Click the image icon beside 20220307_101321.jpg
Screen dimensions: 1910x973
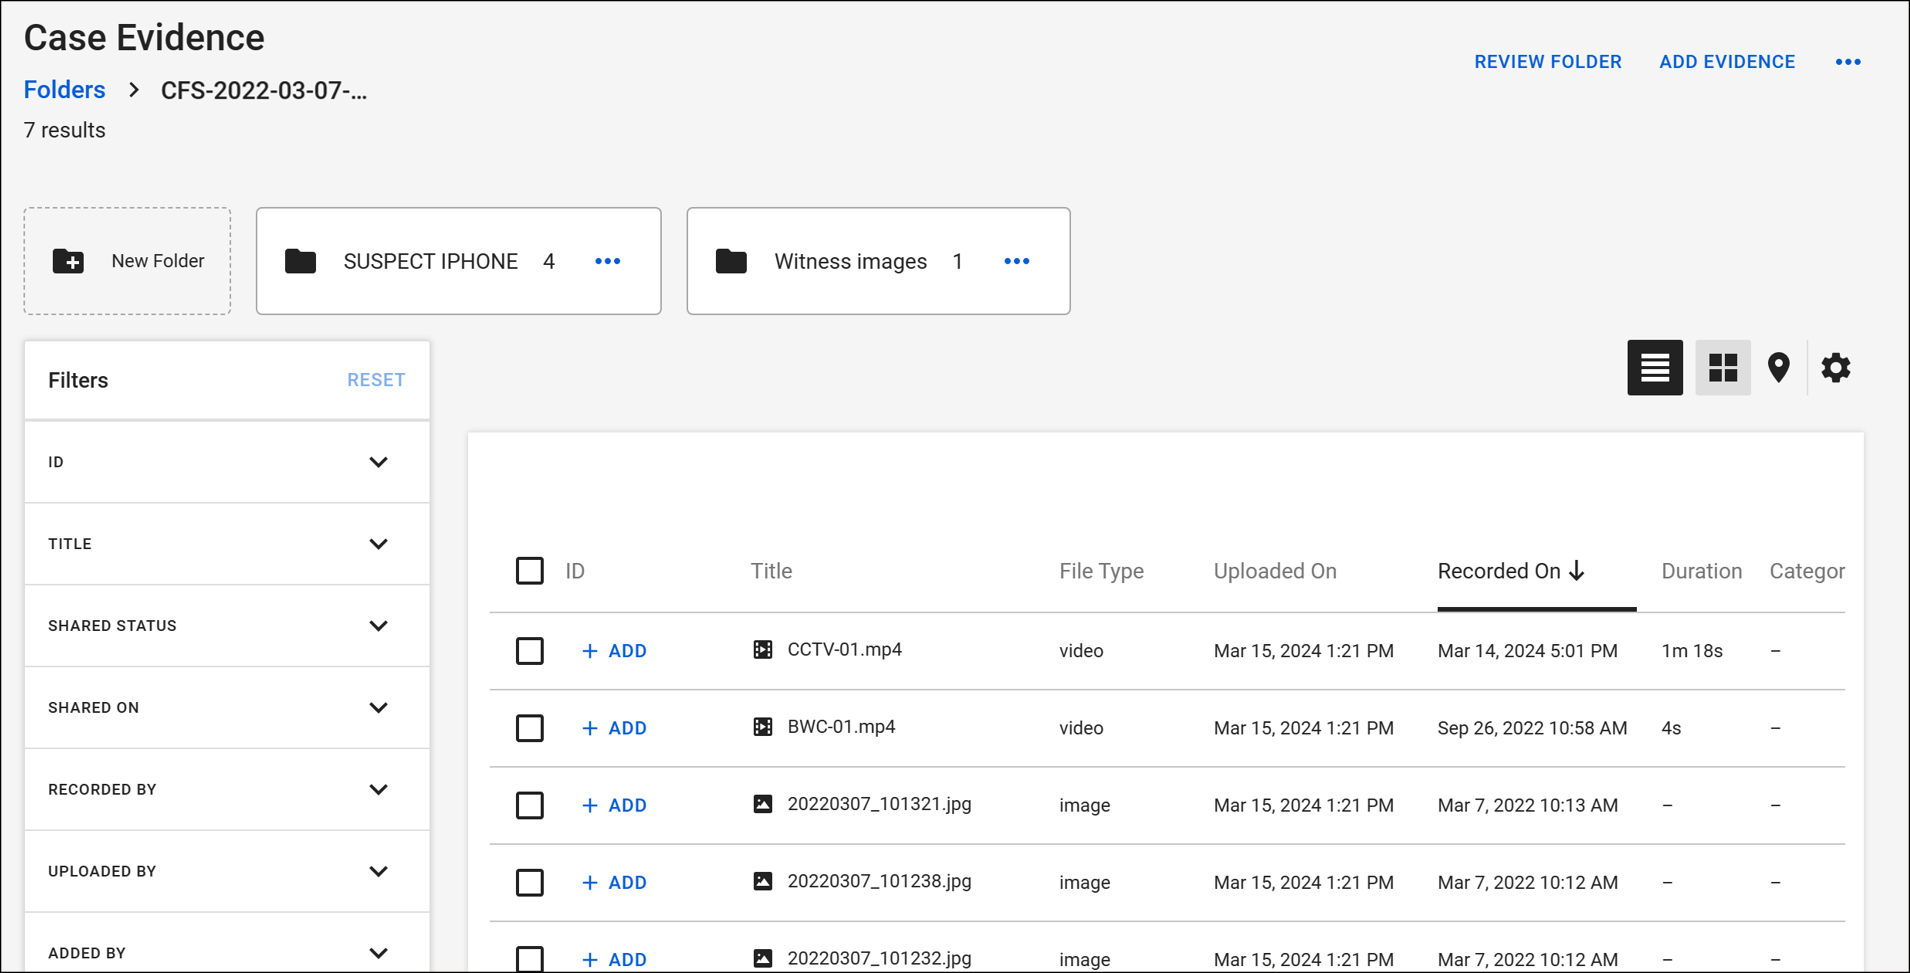[x=763, y=804]
